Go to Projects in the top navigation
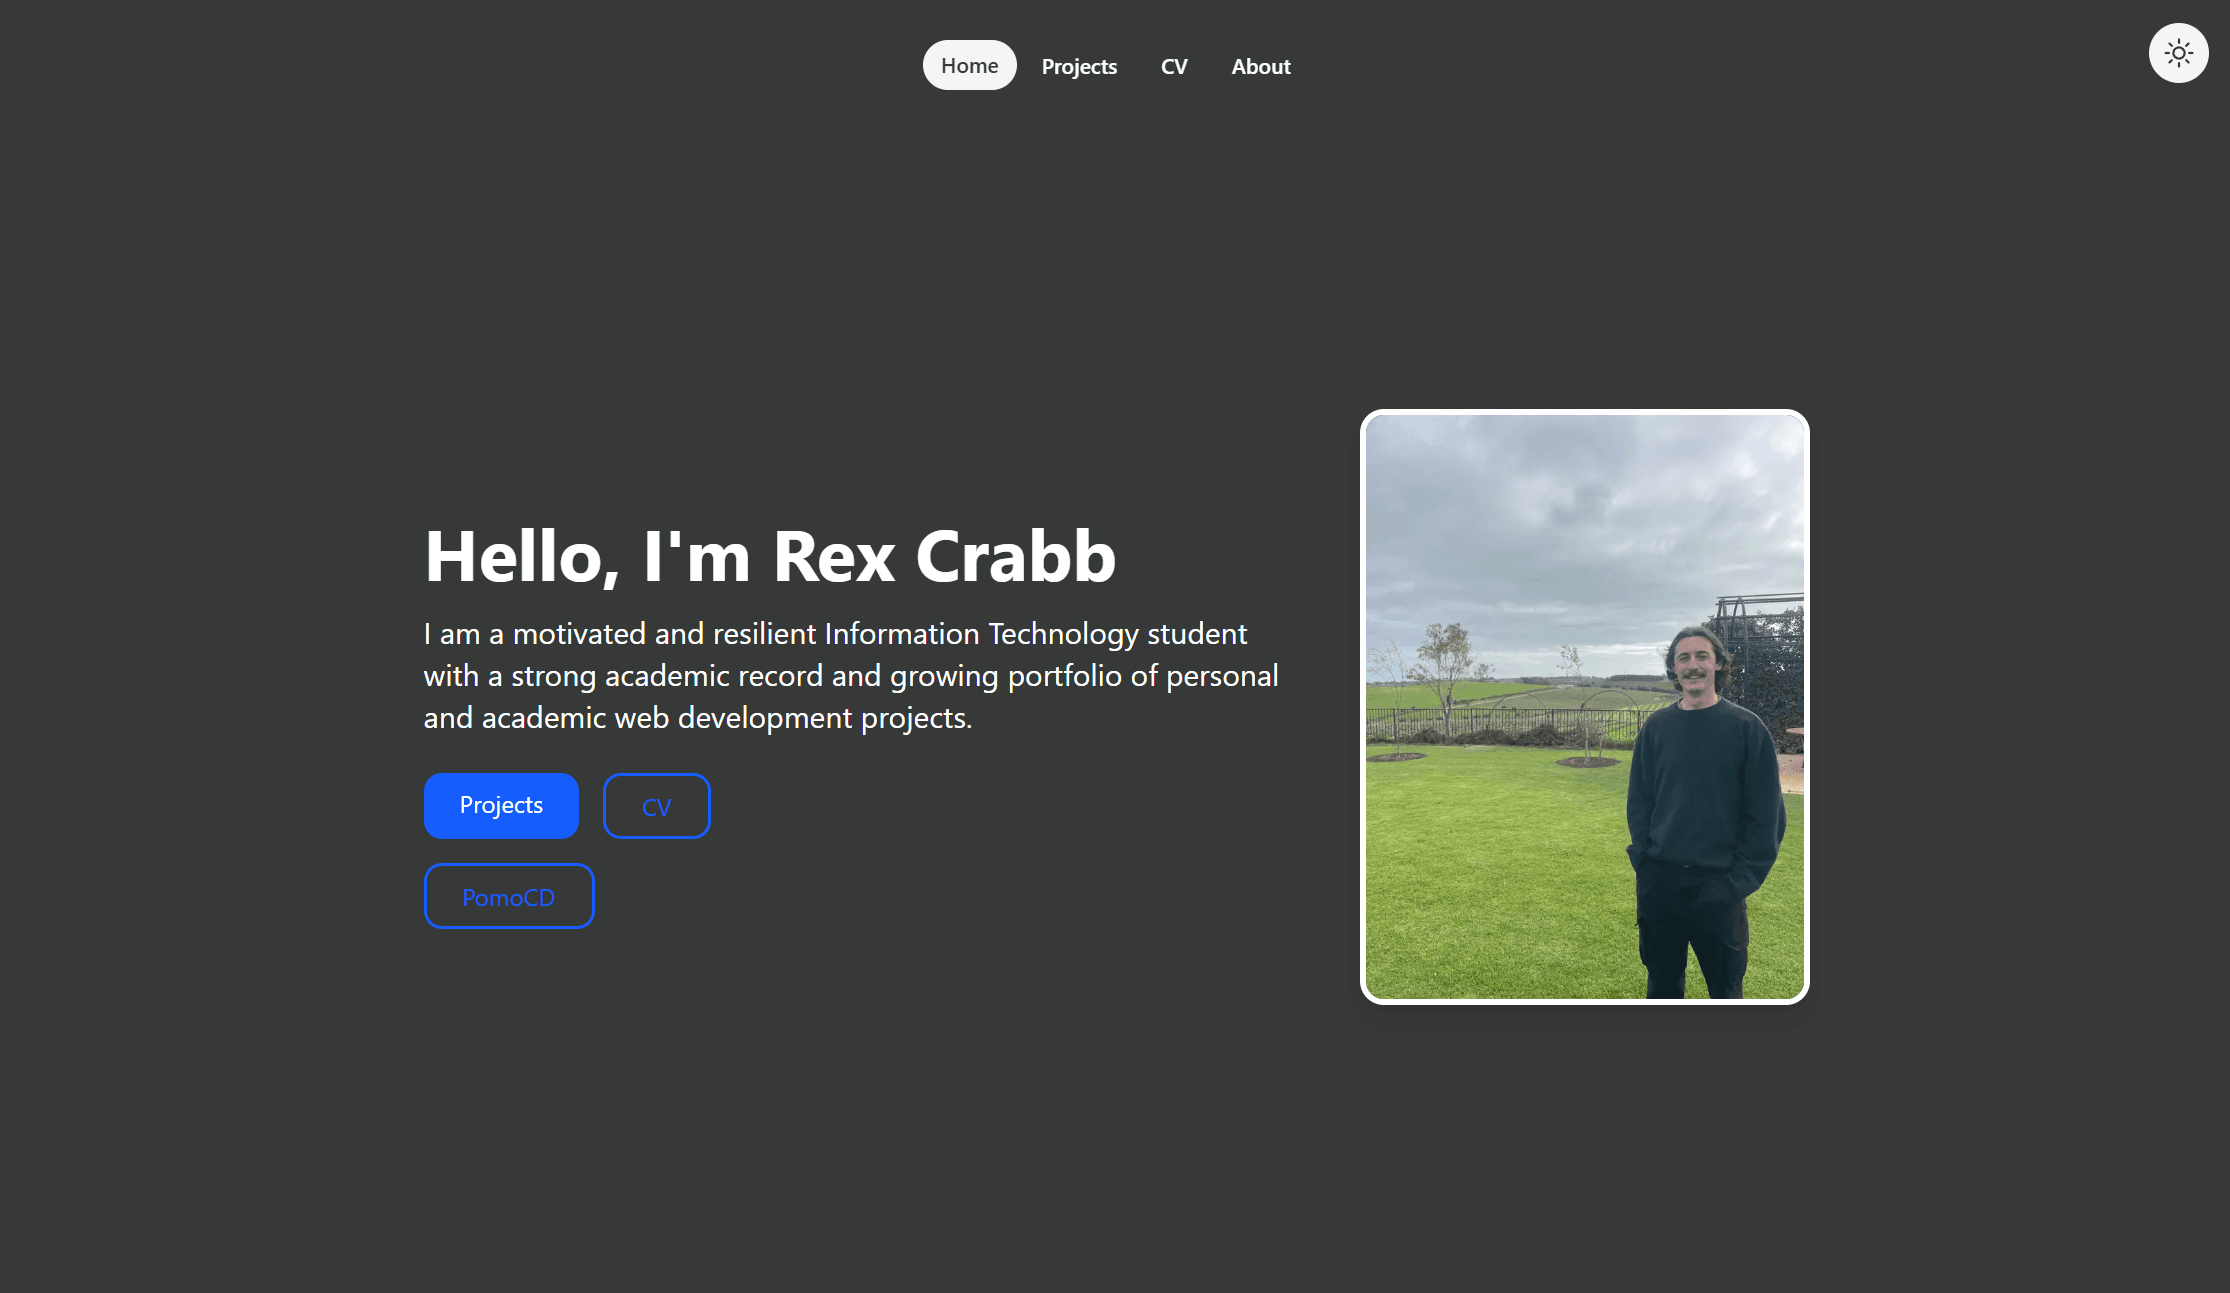The width and height of the screenshot is (2230, 1293). click(x=1079, y=66)
